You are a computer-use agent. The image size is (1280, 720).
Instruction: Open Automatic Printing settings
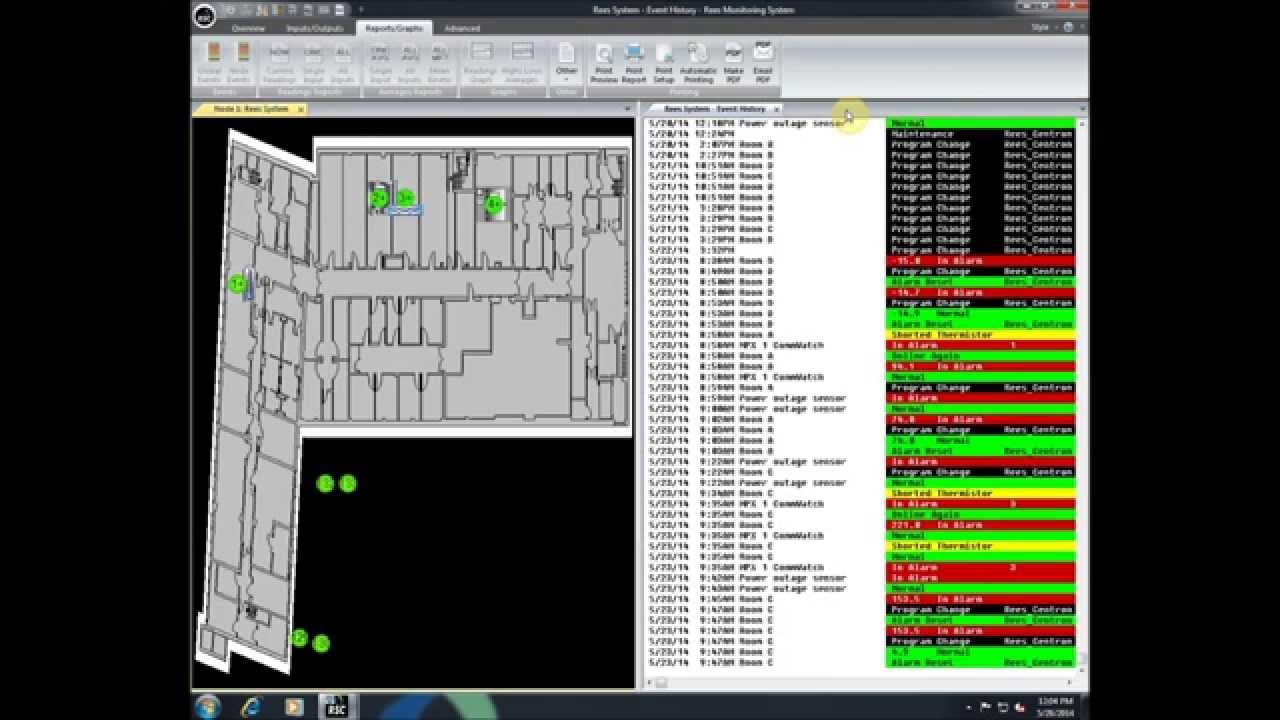coord(698,62)
